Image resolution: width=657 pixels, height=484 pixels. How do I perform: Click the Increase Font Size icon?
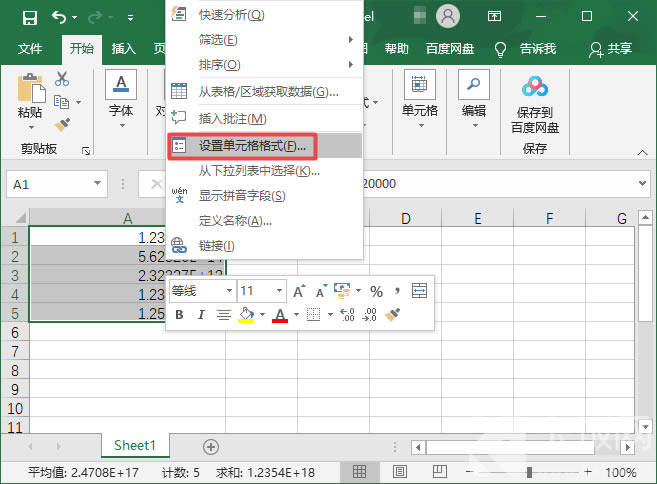click(x=299, y=291)
